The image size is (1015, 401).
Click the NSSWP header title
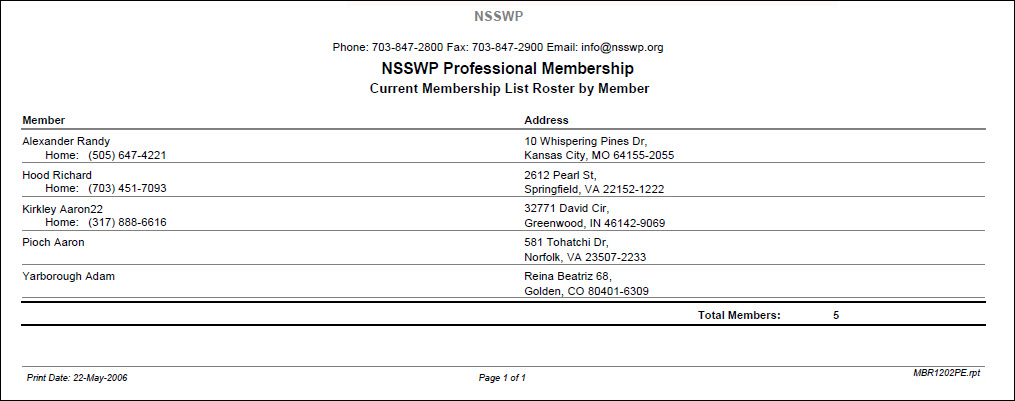[x=499, y=17]
